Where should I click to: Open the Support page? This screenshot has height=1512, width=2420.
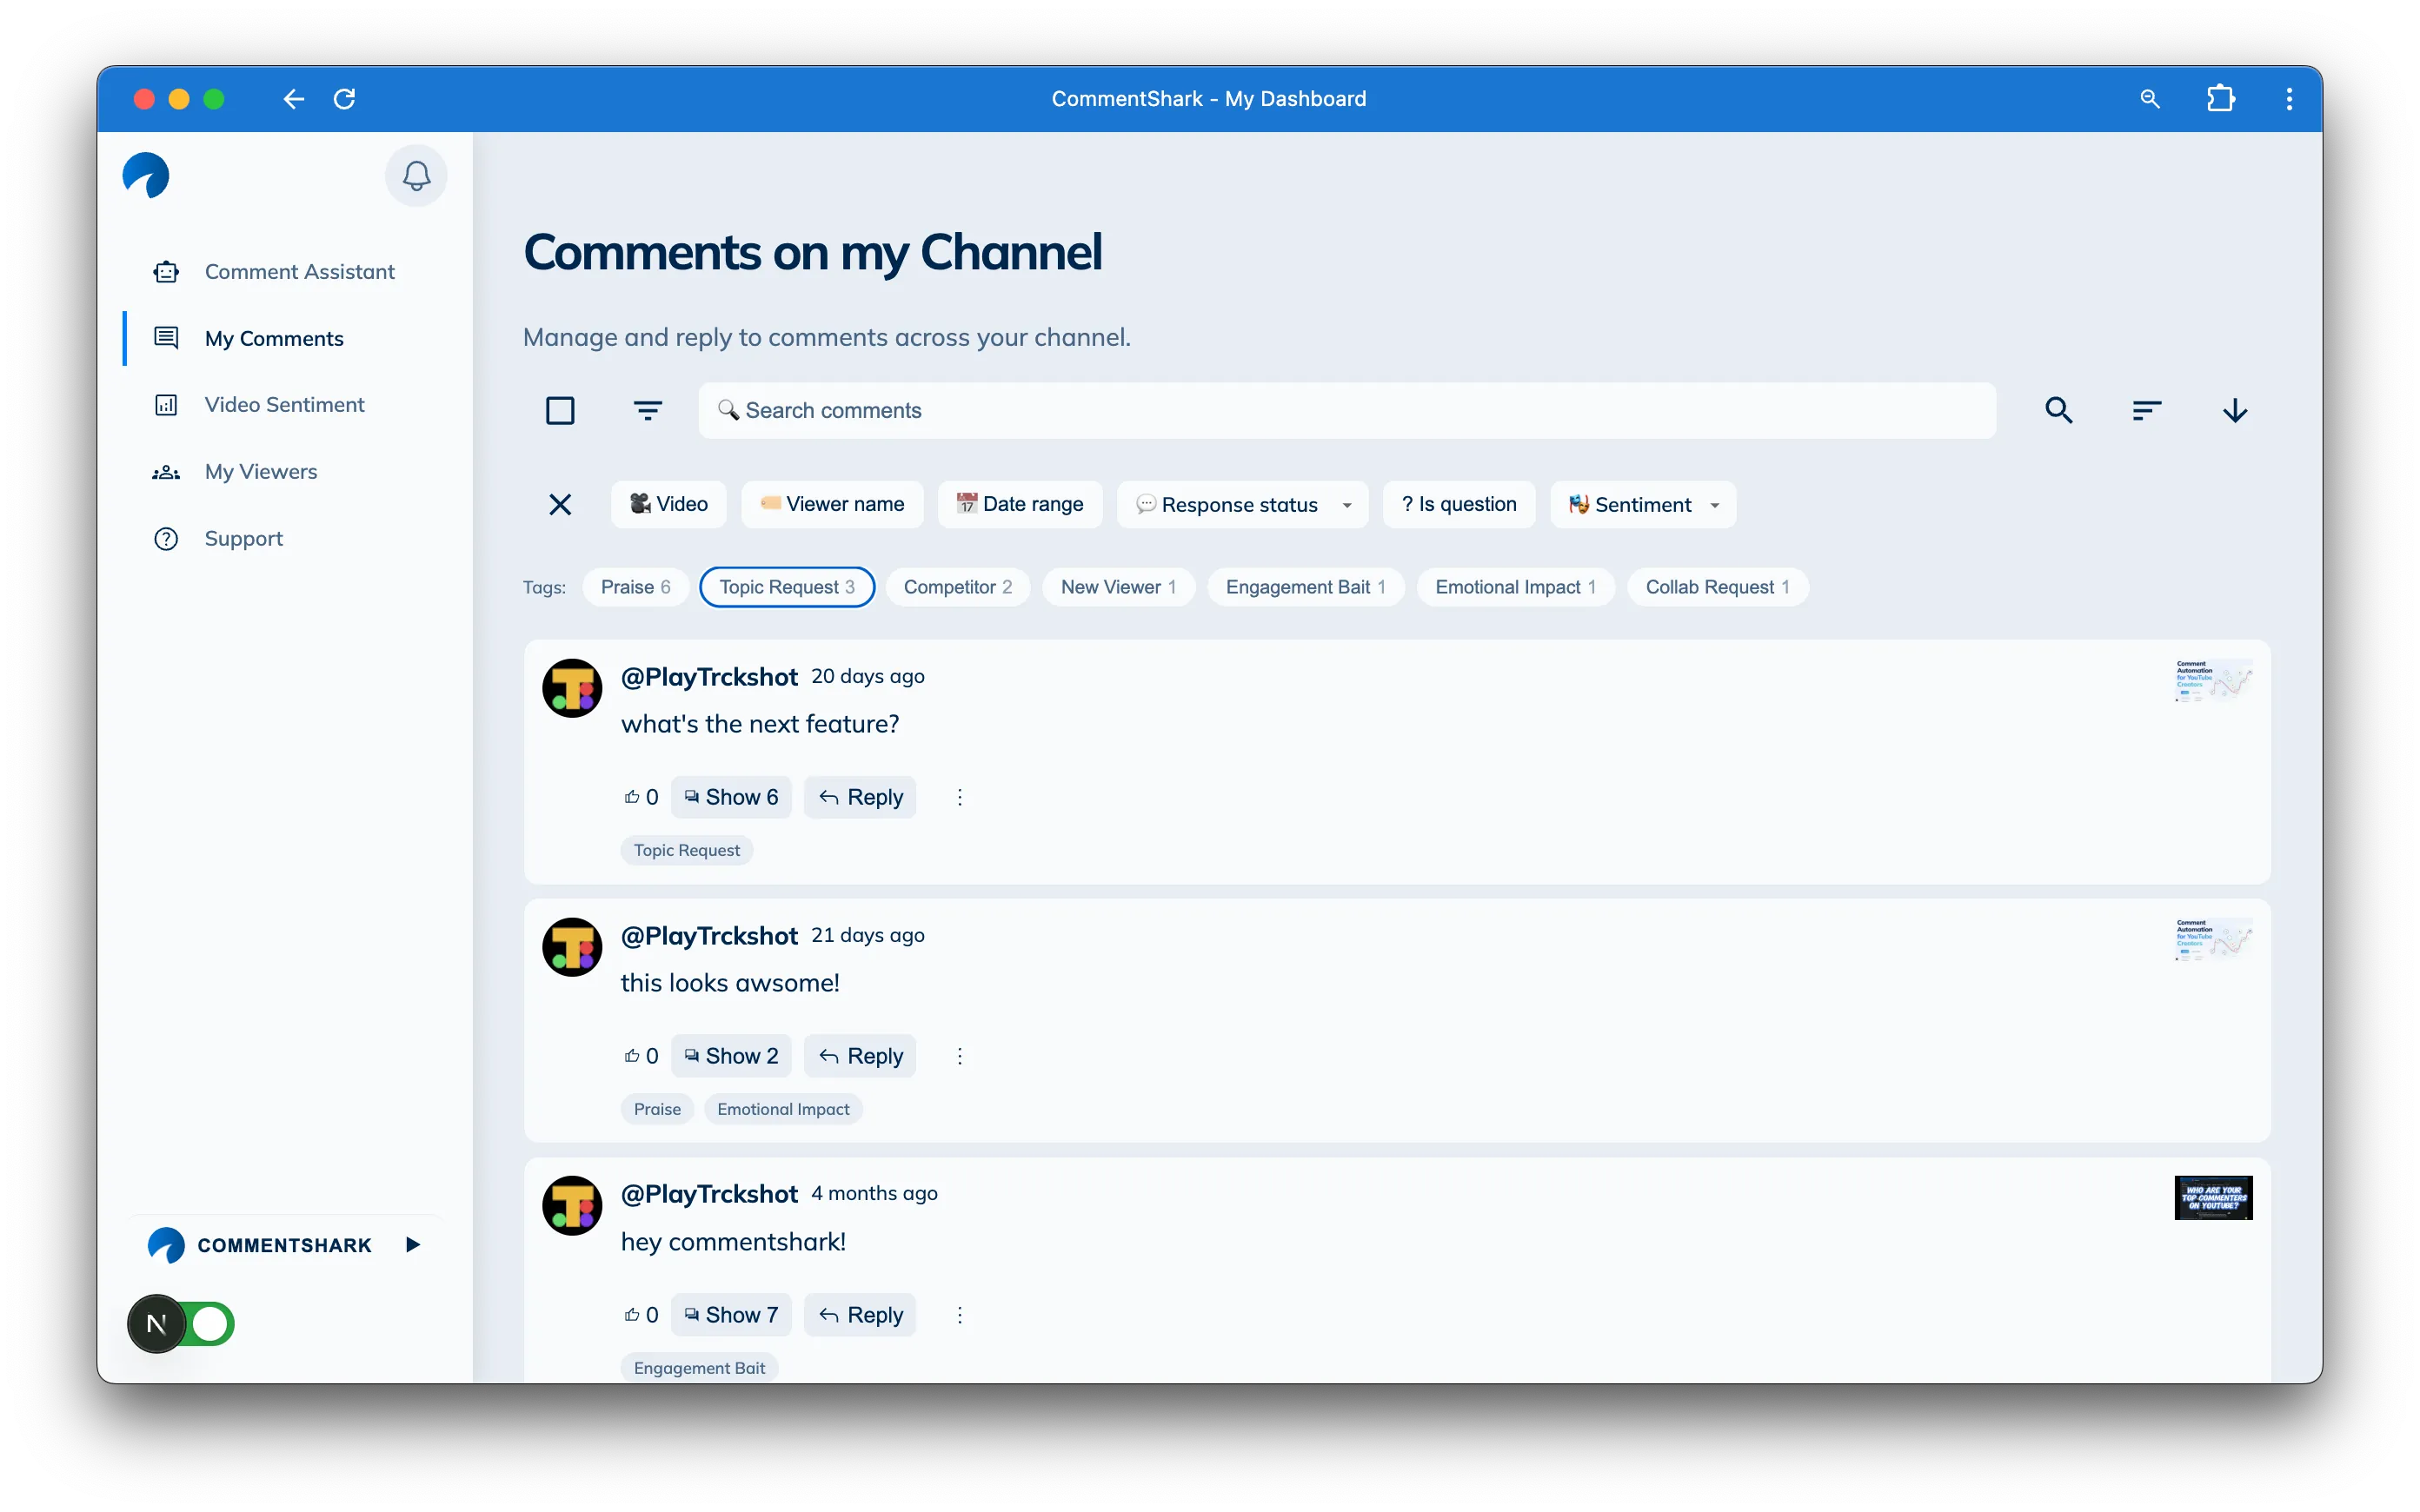pyautogui.click(x=244, y=538)
